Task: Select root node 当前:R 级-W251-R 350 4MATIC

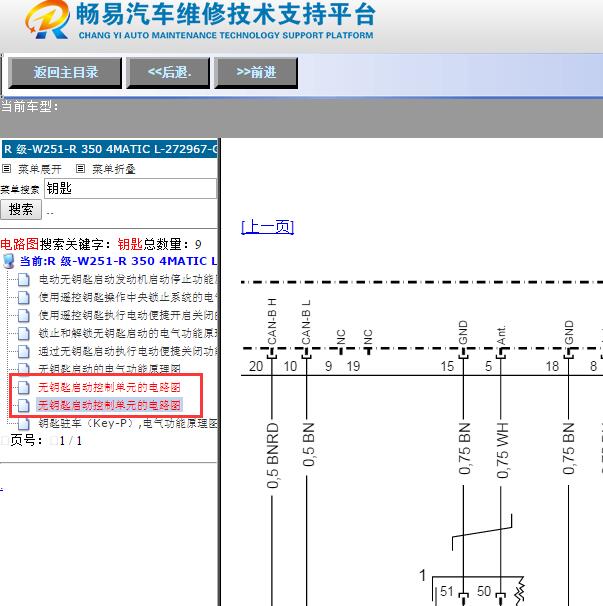Action: click(118, 261)
